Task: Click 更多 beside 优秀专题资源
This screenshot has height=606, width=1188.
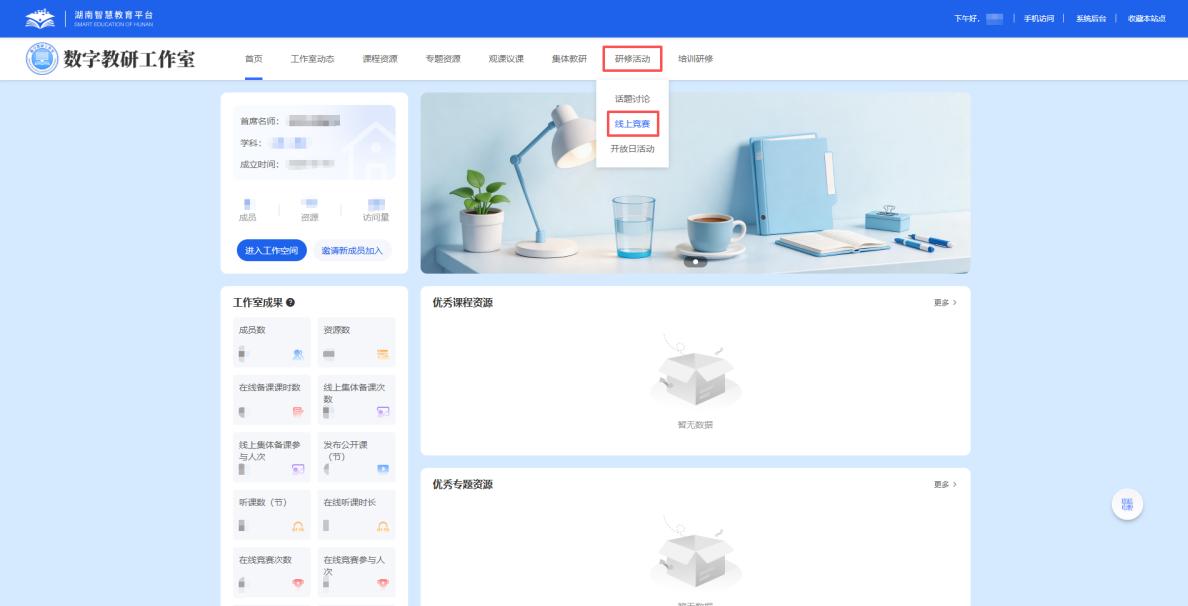Action: point(945,484)
